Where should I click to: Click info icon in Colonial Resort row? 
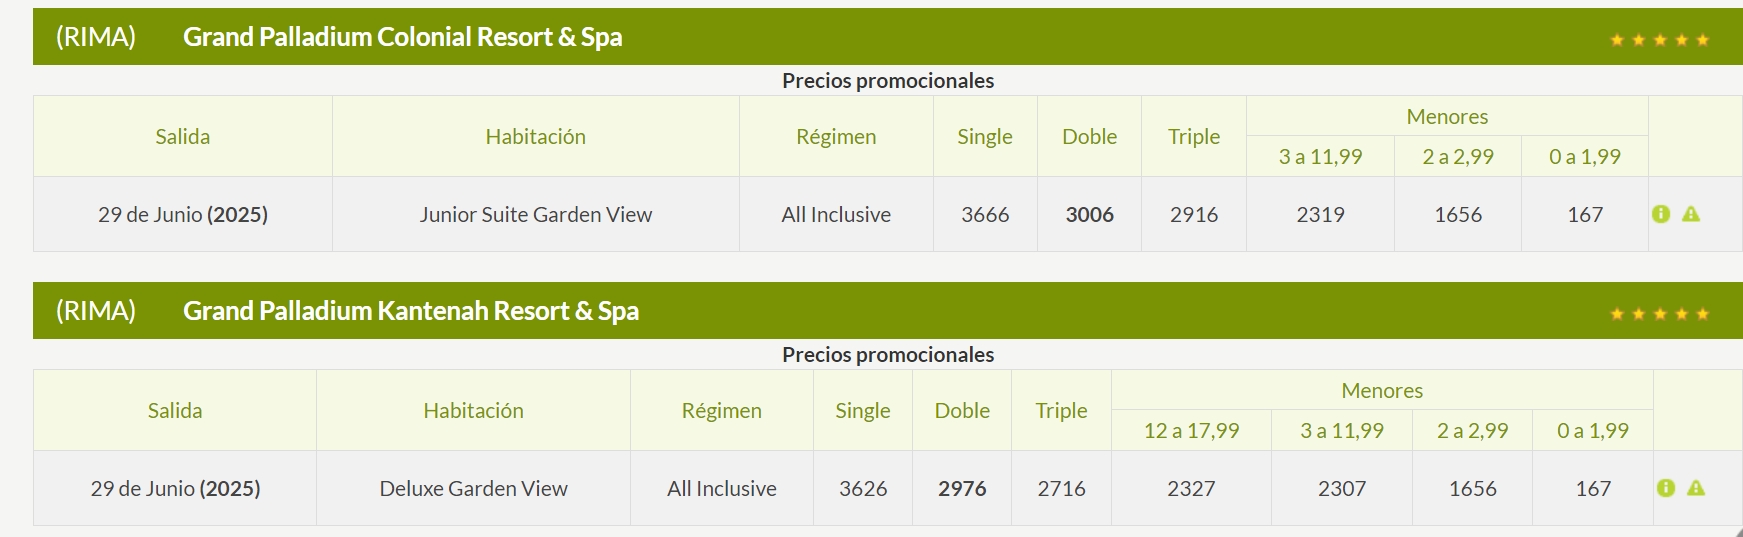tap(1661, 214)
